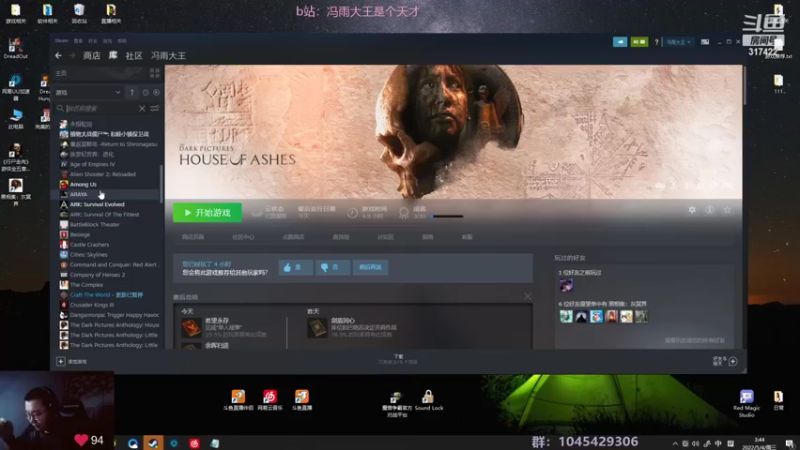Open Steam help question mark
Image resolution: width=800 pixels, height=450 pixels.
pos(657,42)
